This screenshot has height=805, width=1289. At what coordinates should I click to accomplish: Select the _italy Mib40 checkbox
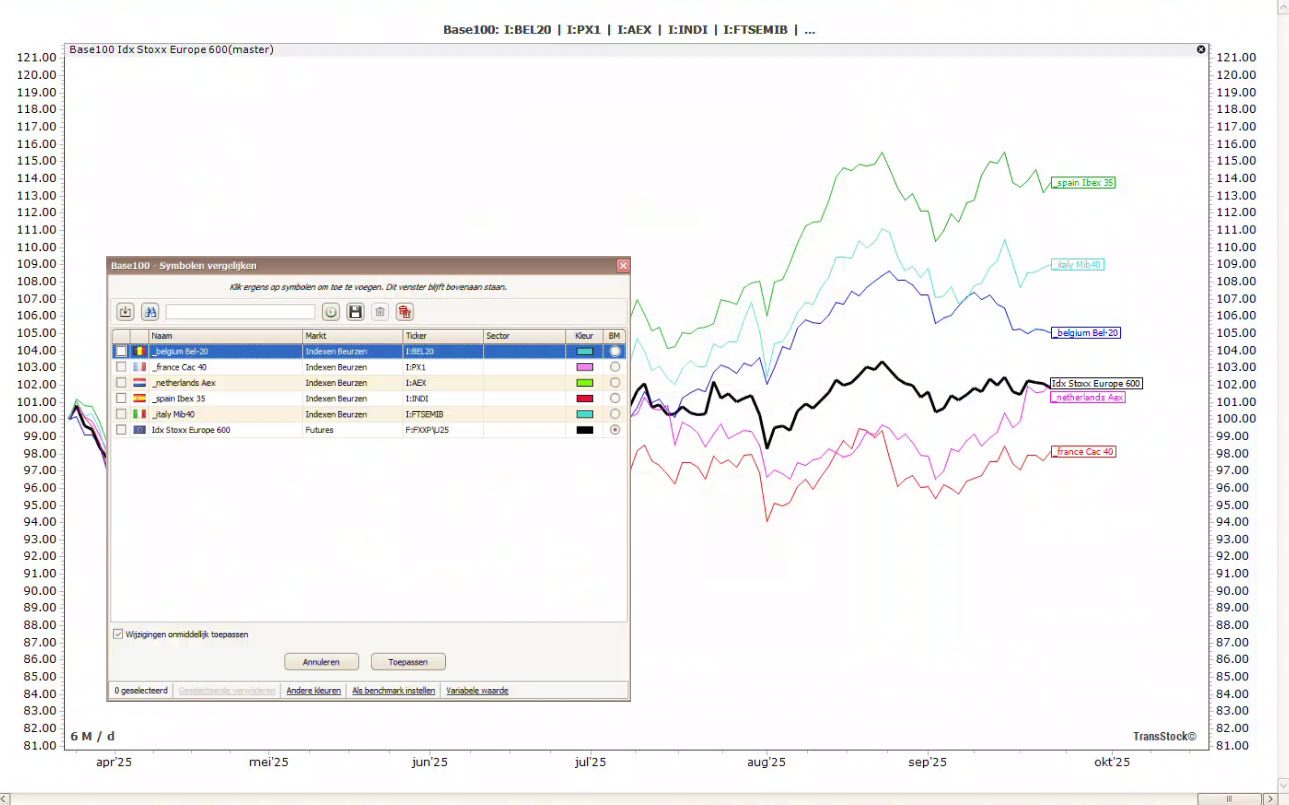pyautogui.click(x=121, y=414)
